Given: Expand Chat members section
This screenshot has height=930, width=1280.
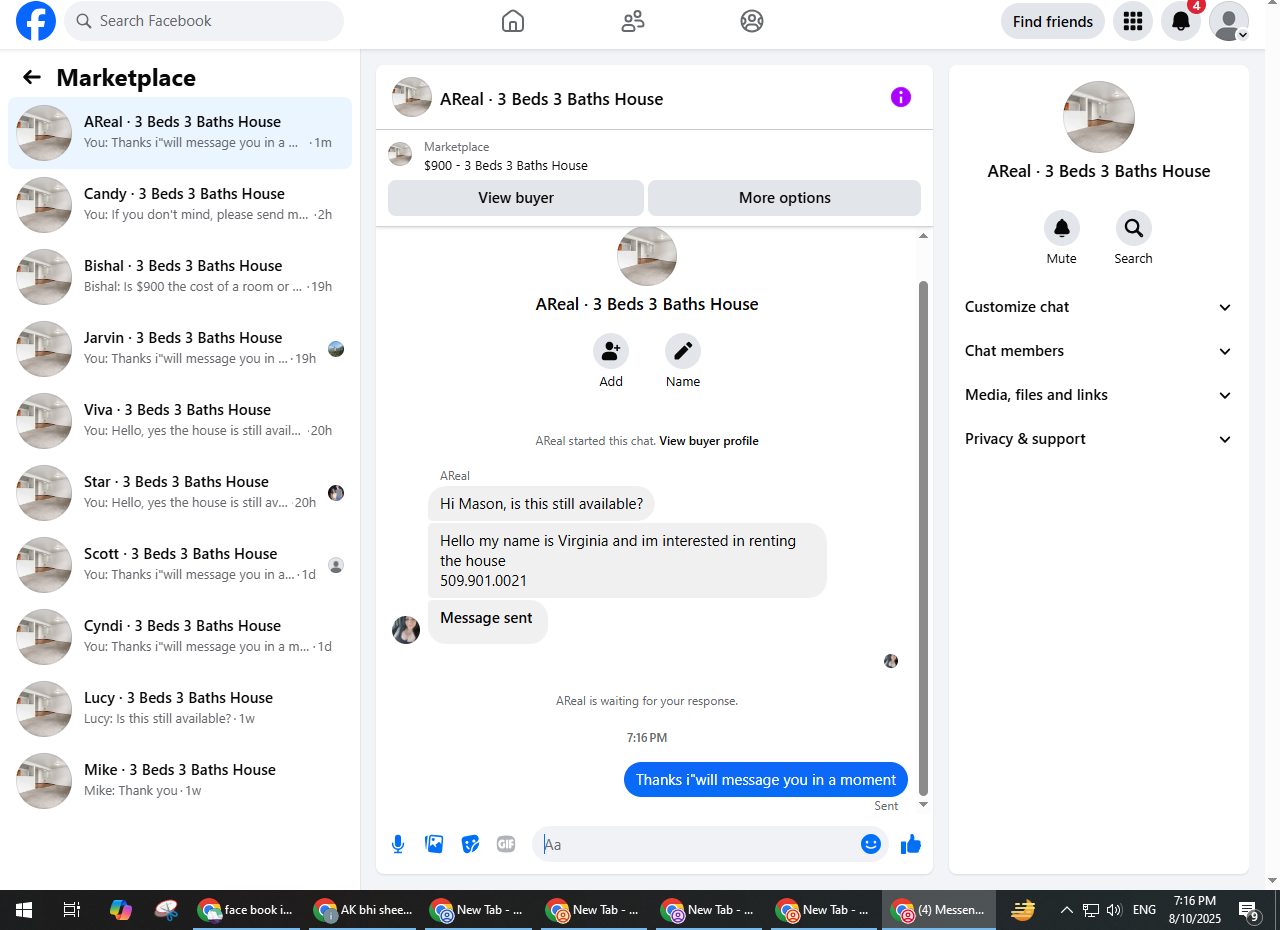Looking at the screenshot, I should (1098, 351).
